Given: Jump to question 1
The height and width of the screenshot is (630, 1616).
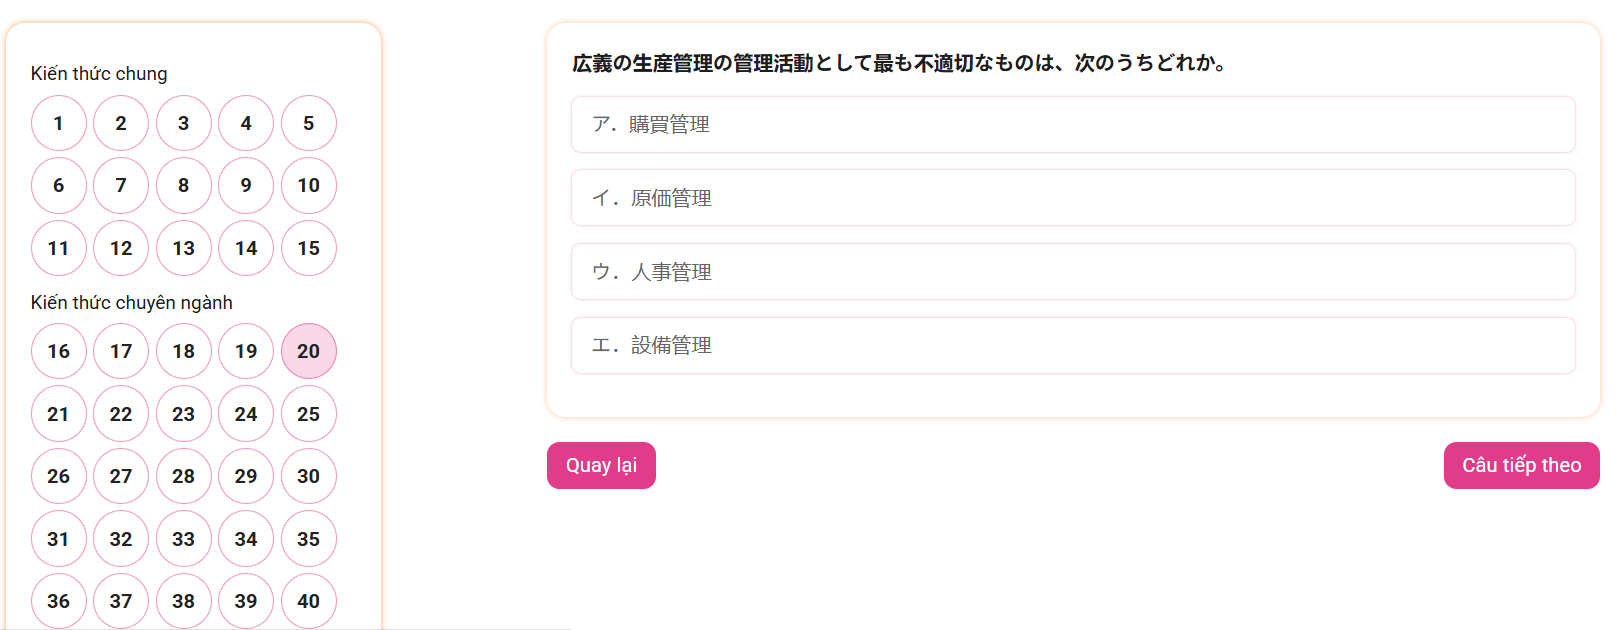Looking at the screenshot, I should pyautogui.click(x=59, y=123).
